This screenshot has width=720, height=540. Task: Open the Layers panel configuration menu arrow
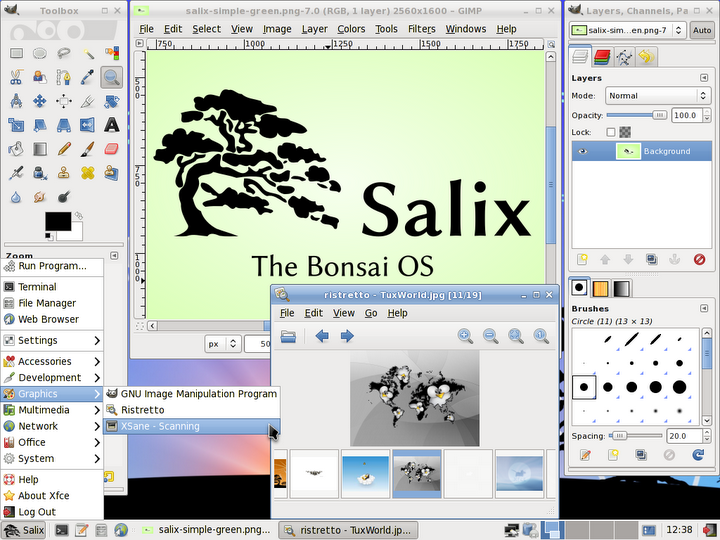point(704,78)
